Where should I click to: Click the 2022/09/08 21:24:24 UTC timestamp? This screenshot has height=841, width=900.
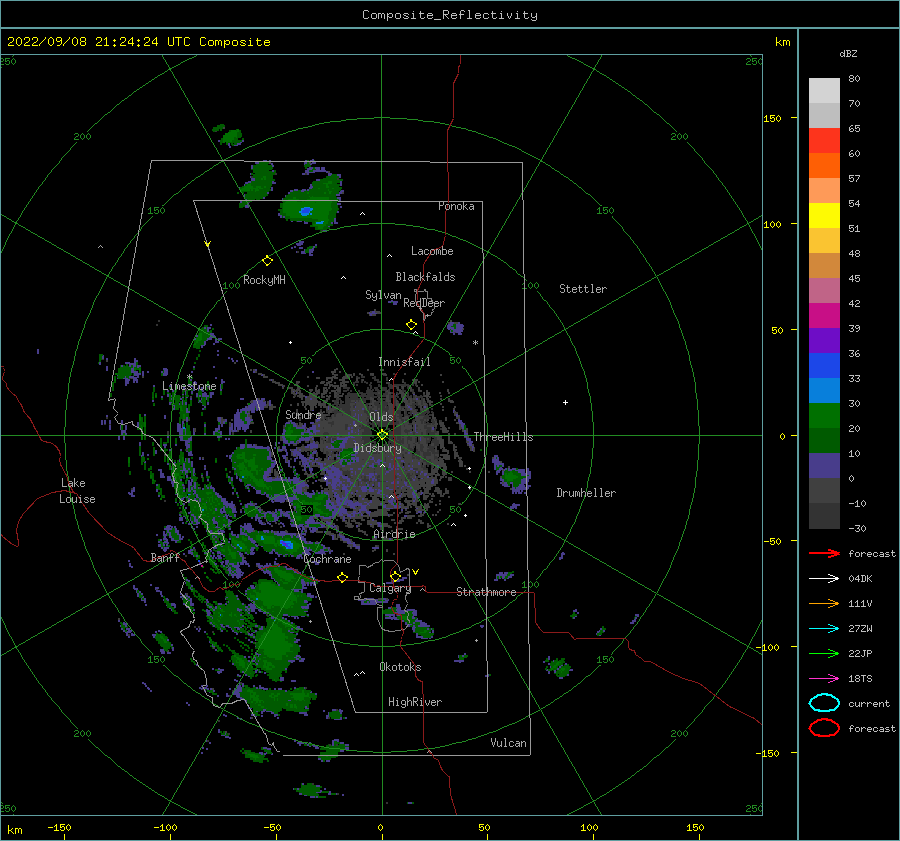point(101,42)
